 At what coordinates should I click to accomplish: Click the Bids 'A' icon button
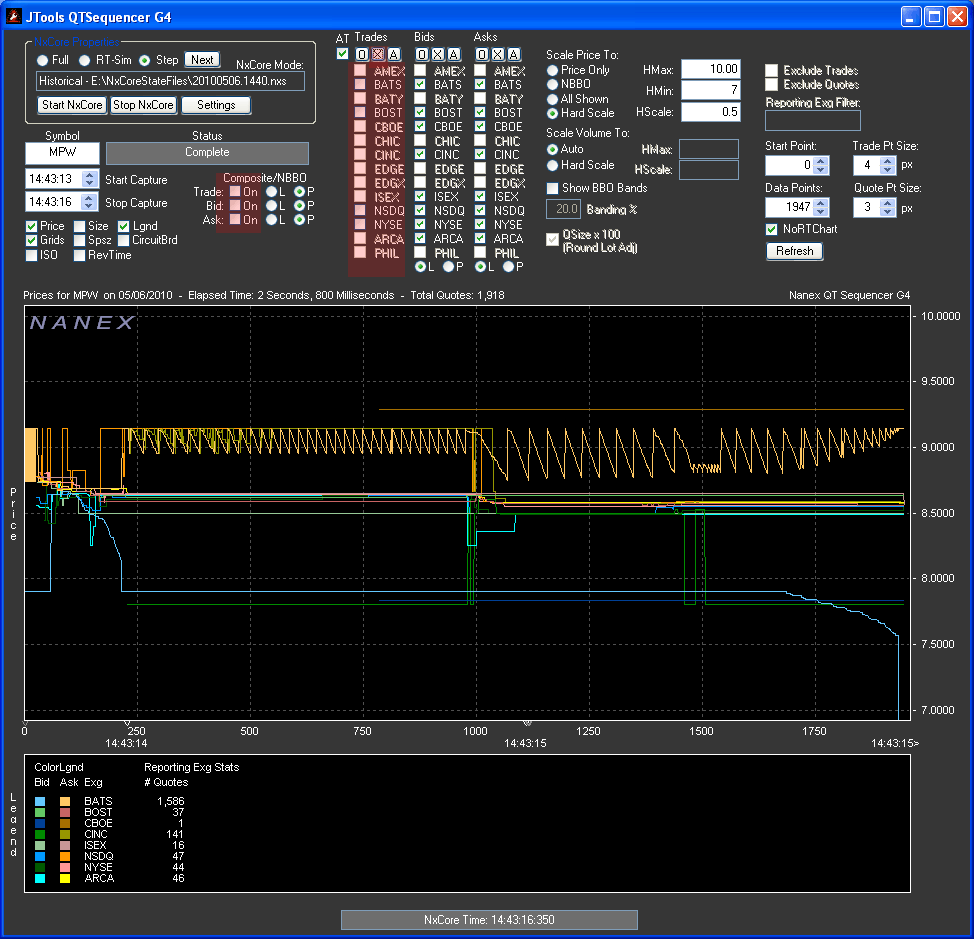[454, 55]
